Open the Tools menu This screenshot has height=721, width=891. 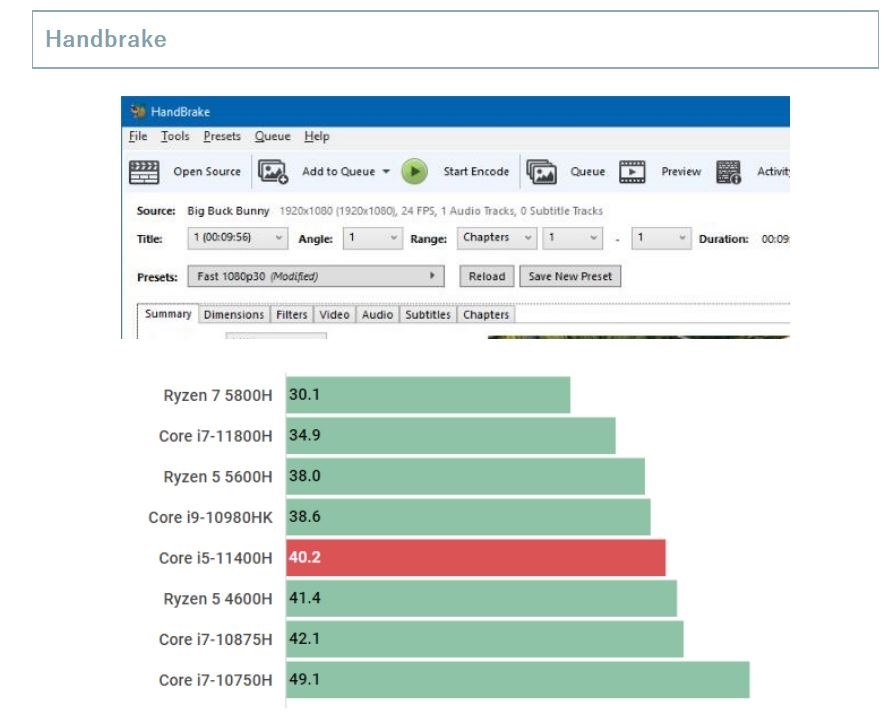[175, 136]
